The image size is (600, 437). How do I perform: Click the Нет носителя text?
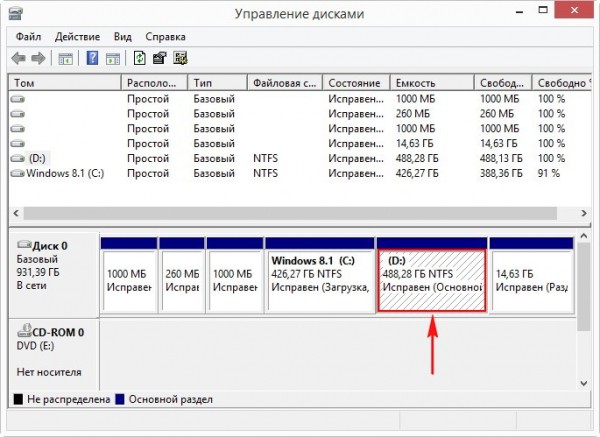coord(49,372)
